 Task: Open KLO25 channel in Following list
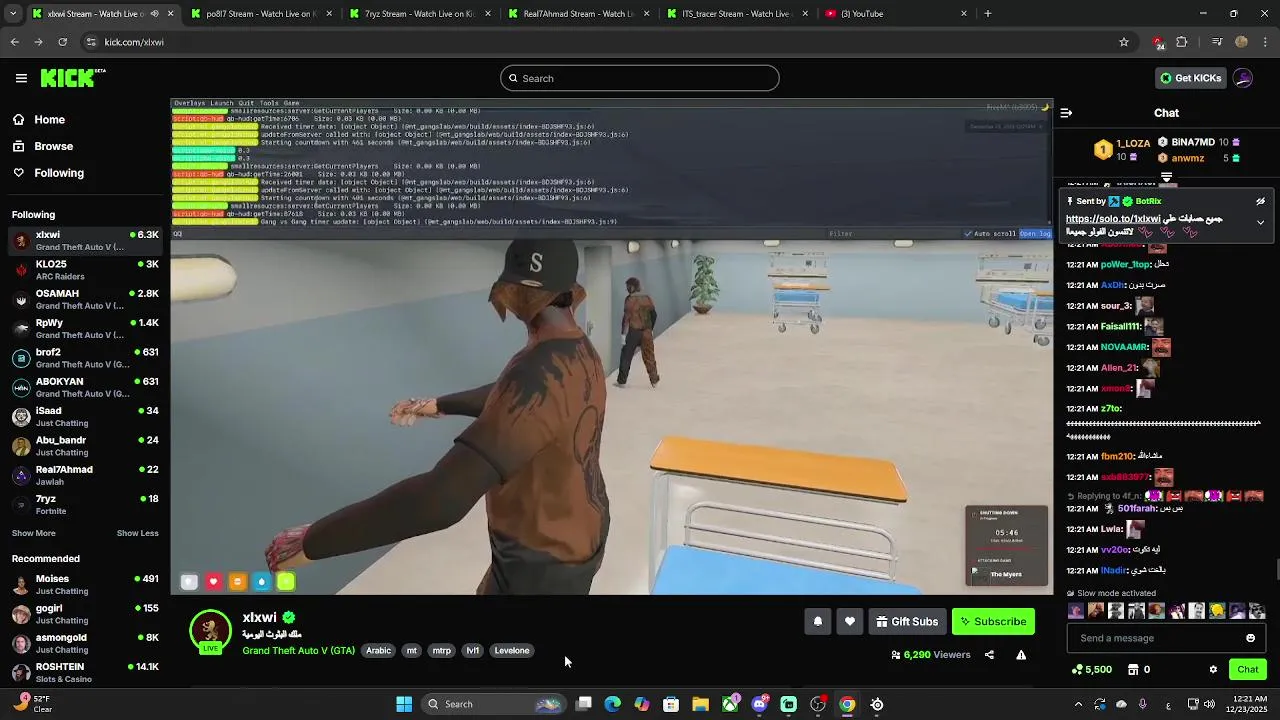(85, 270)
